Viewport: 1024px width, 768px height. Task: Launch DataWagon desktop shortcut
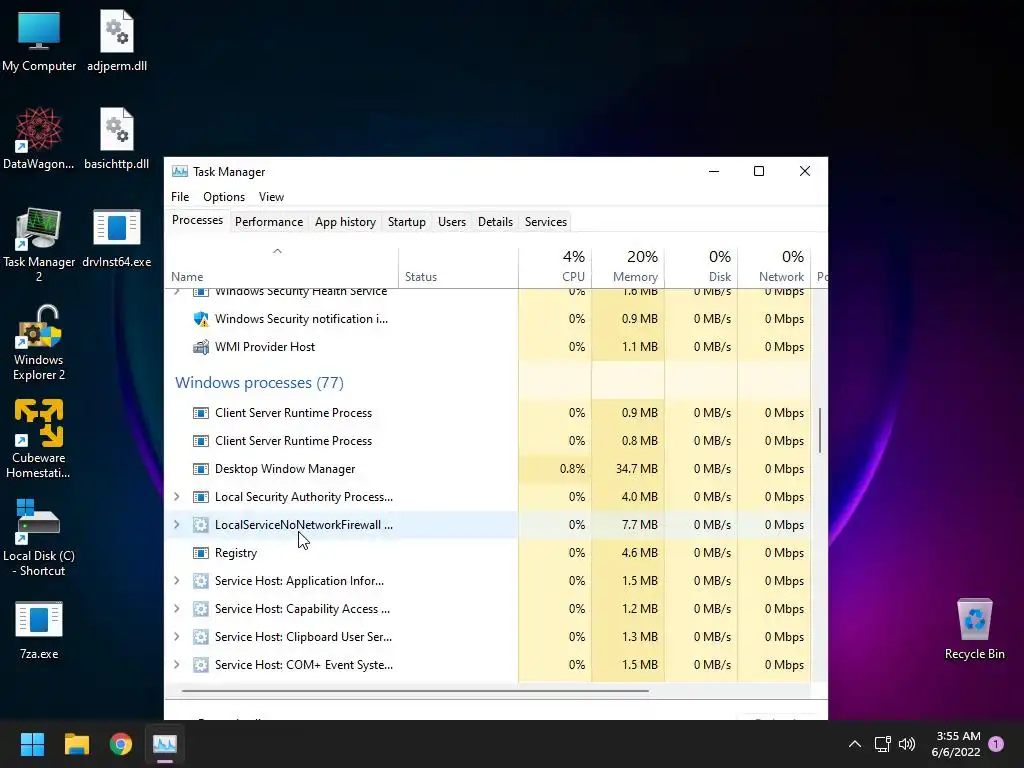click(x=39, y=139)
